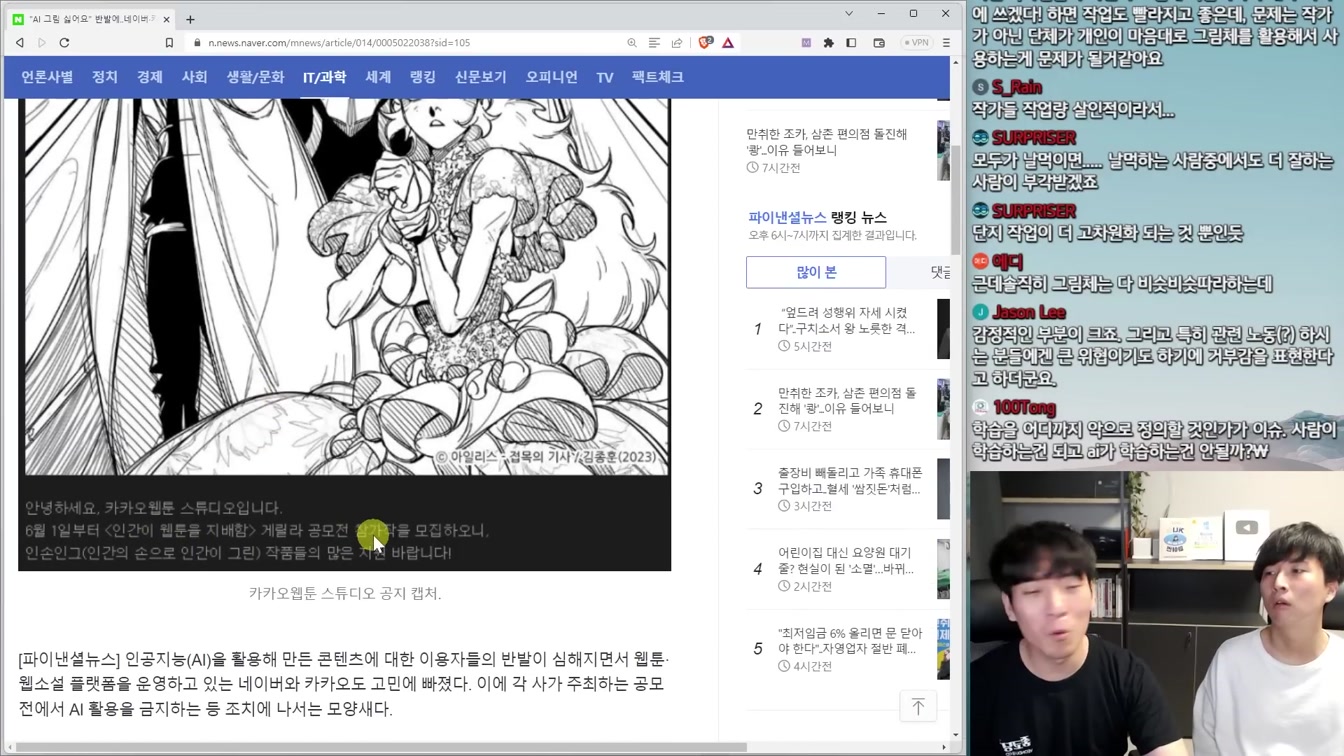Open the 사회 news section
Viewport: 1344px width, 756px height.
[x=194, y=77]
